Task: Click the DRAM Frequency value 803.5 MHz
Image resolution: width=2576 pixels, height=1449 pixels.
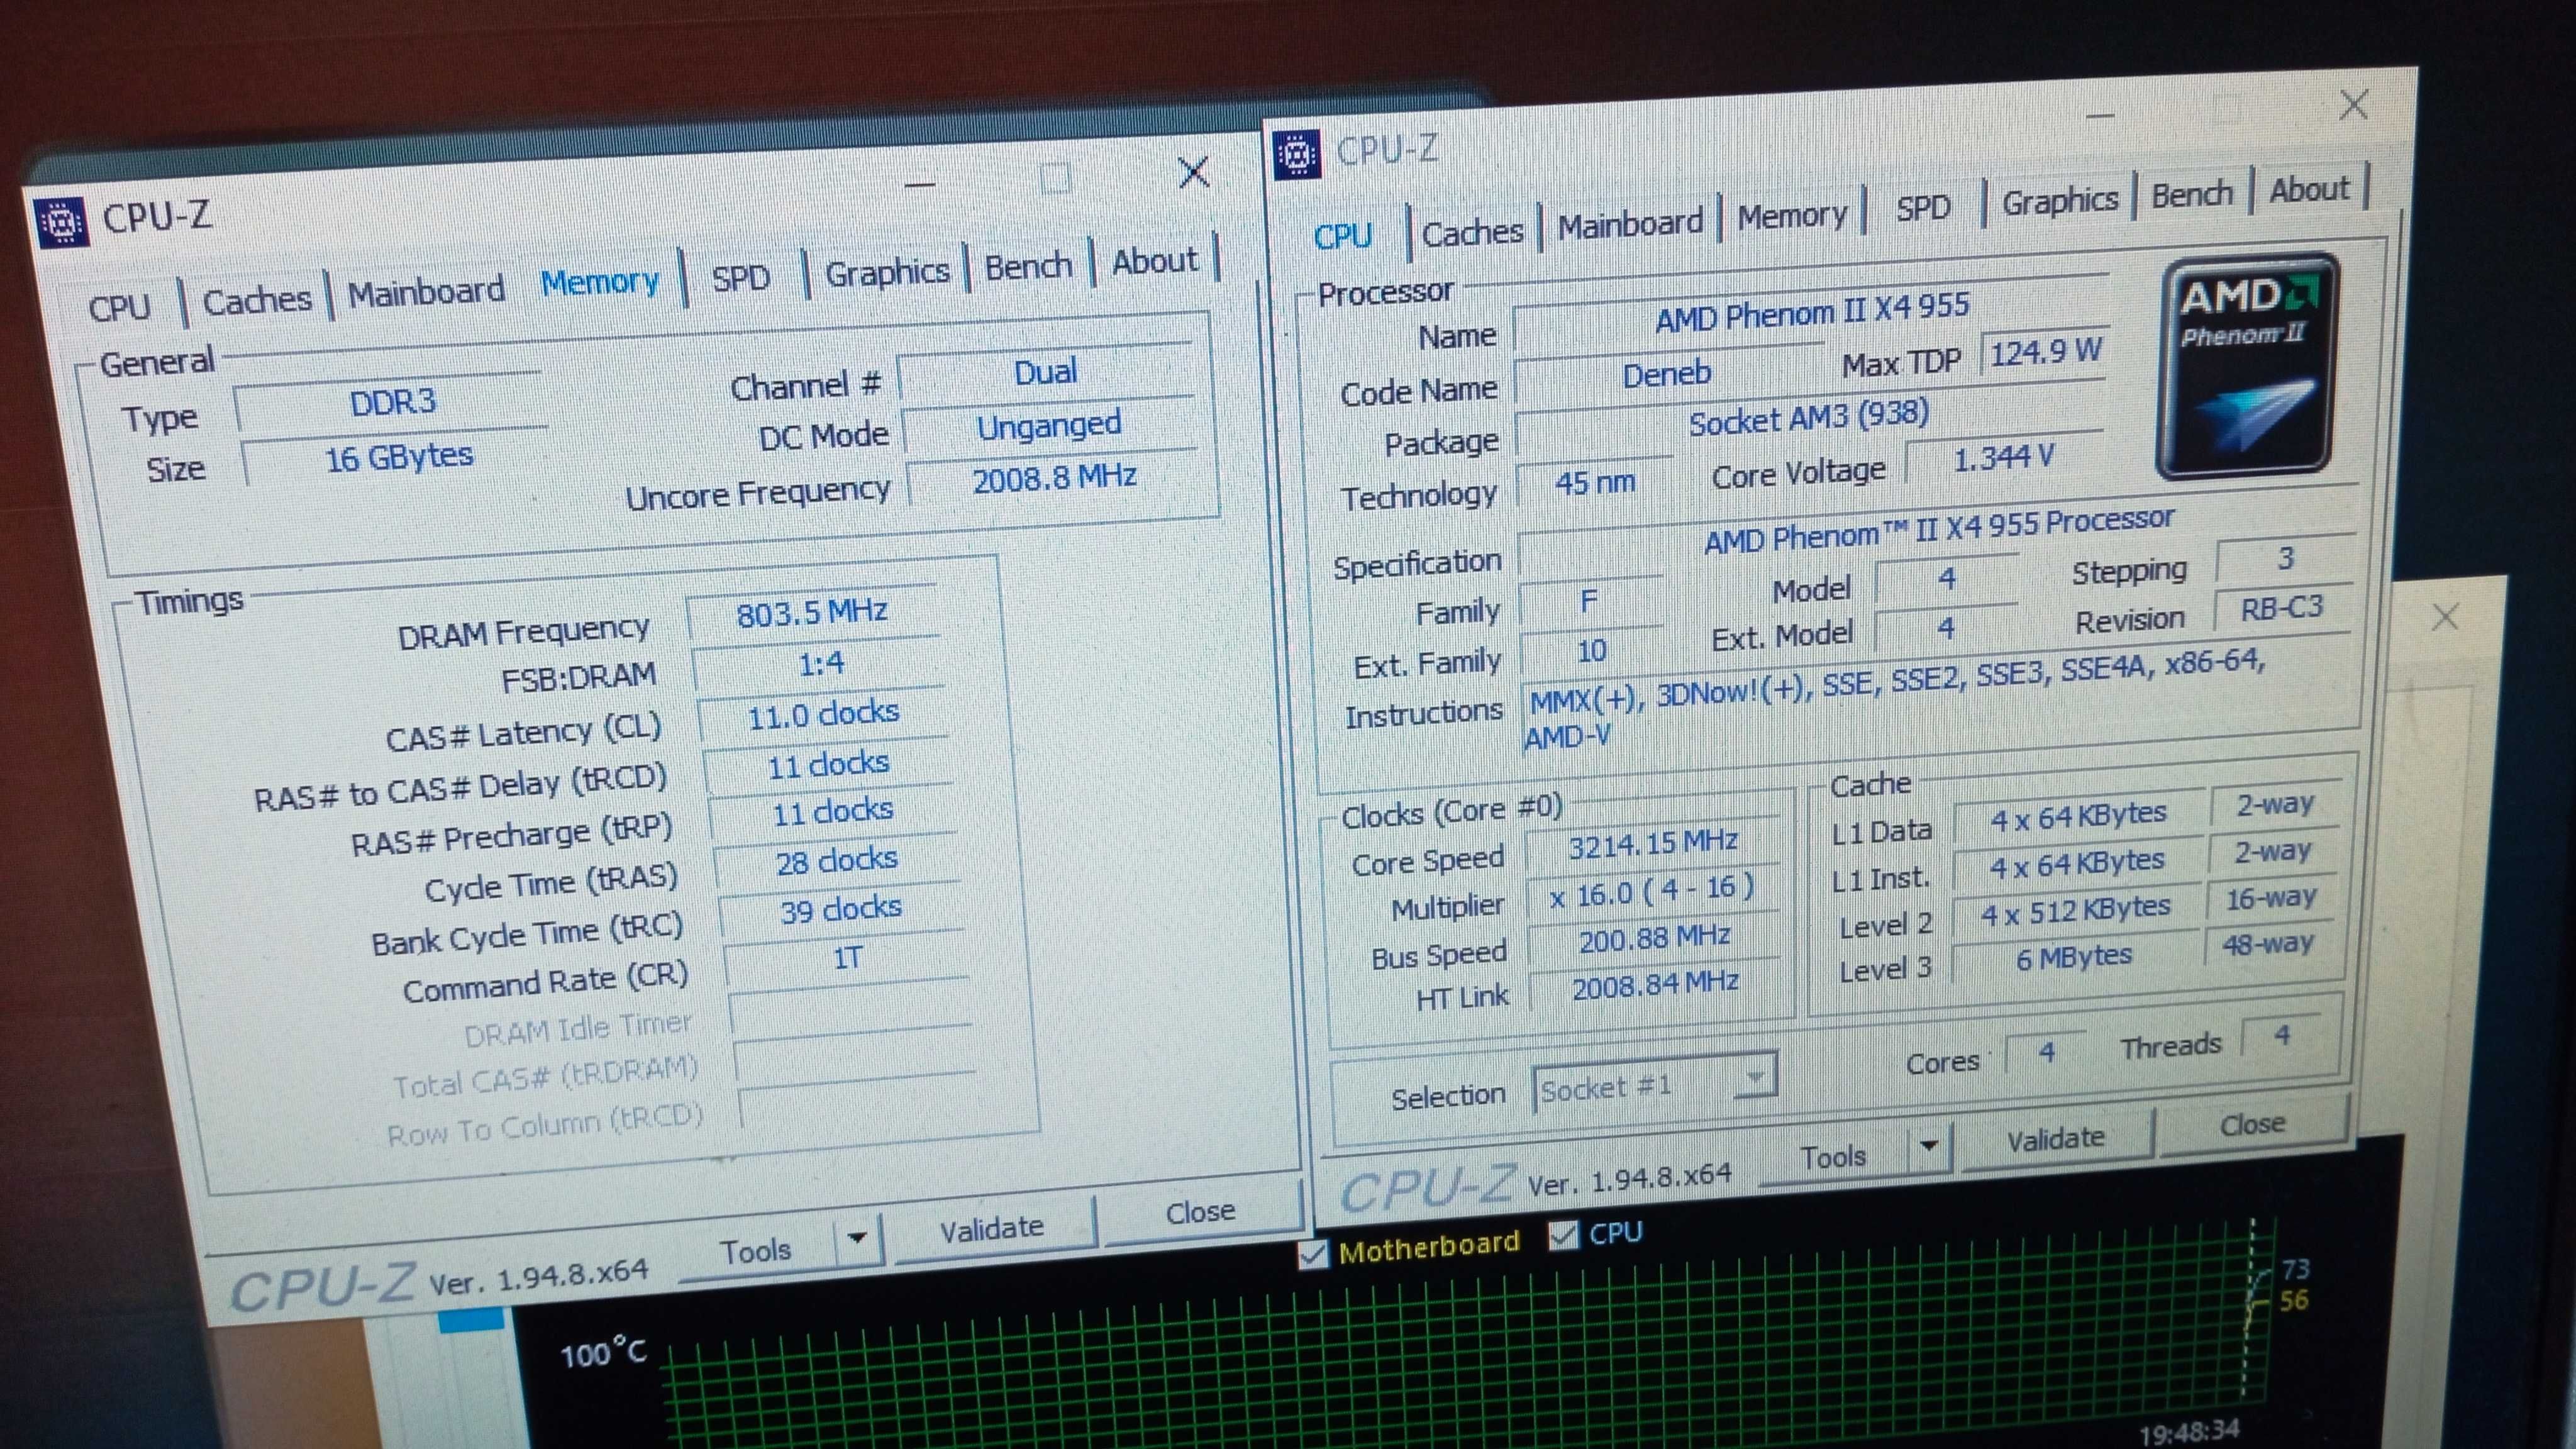Action: pyautogui.click(x=812, y=612)
